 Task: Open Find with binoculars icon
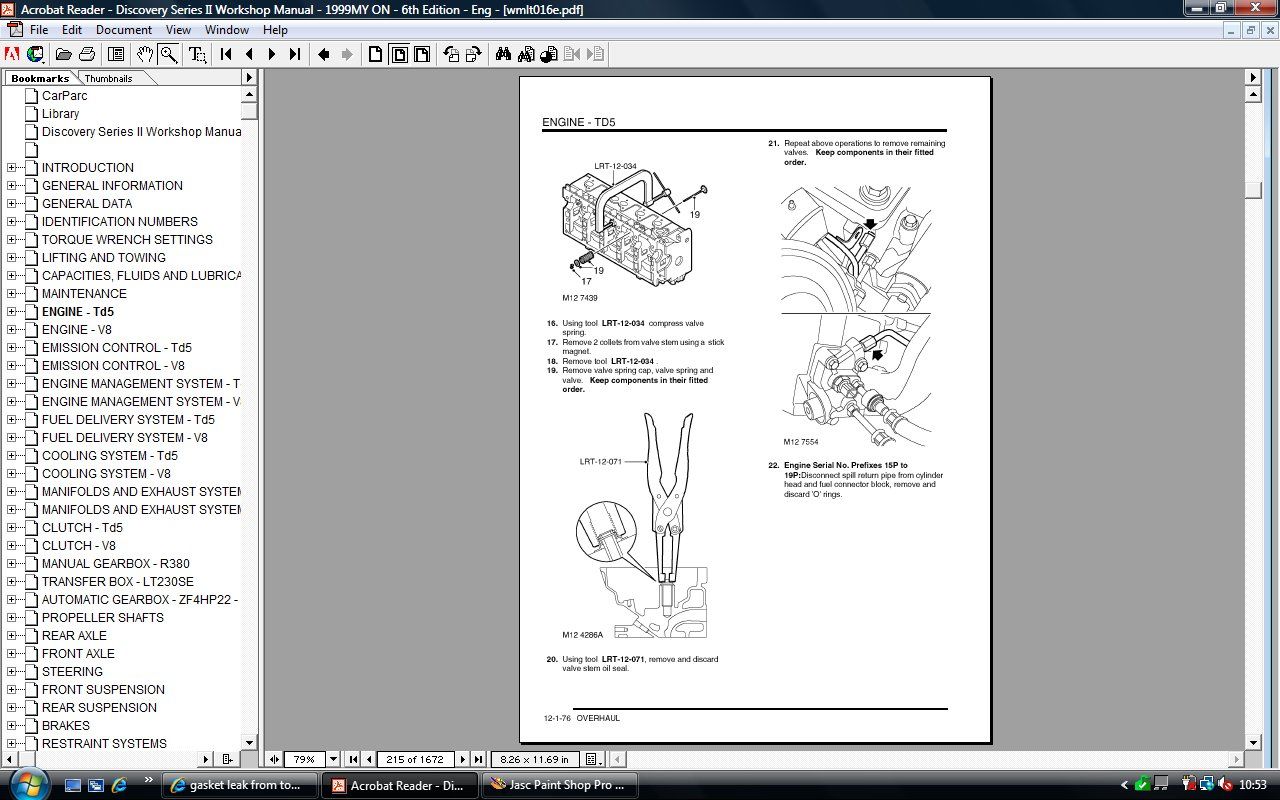pos(503,54)
